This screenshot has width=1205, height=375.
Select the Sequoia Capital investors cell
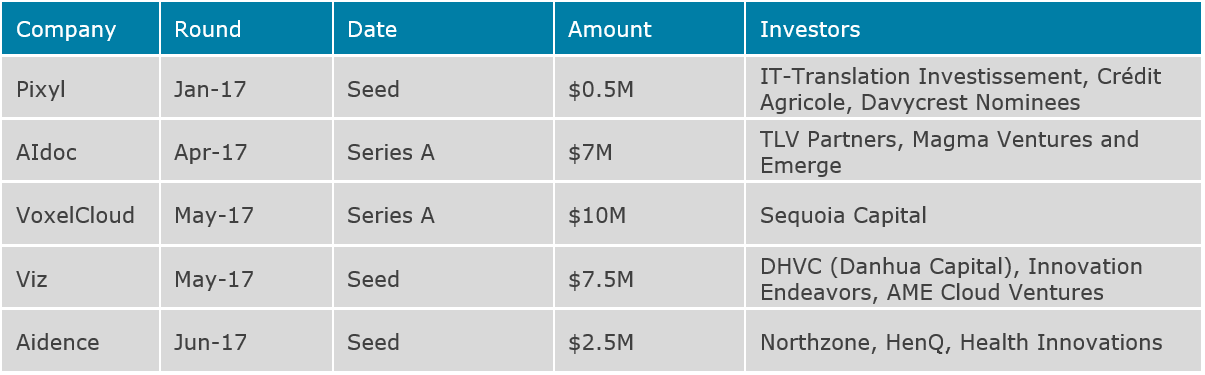(x=973, y=214)
